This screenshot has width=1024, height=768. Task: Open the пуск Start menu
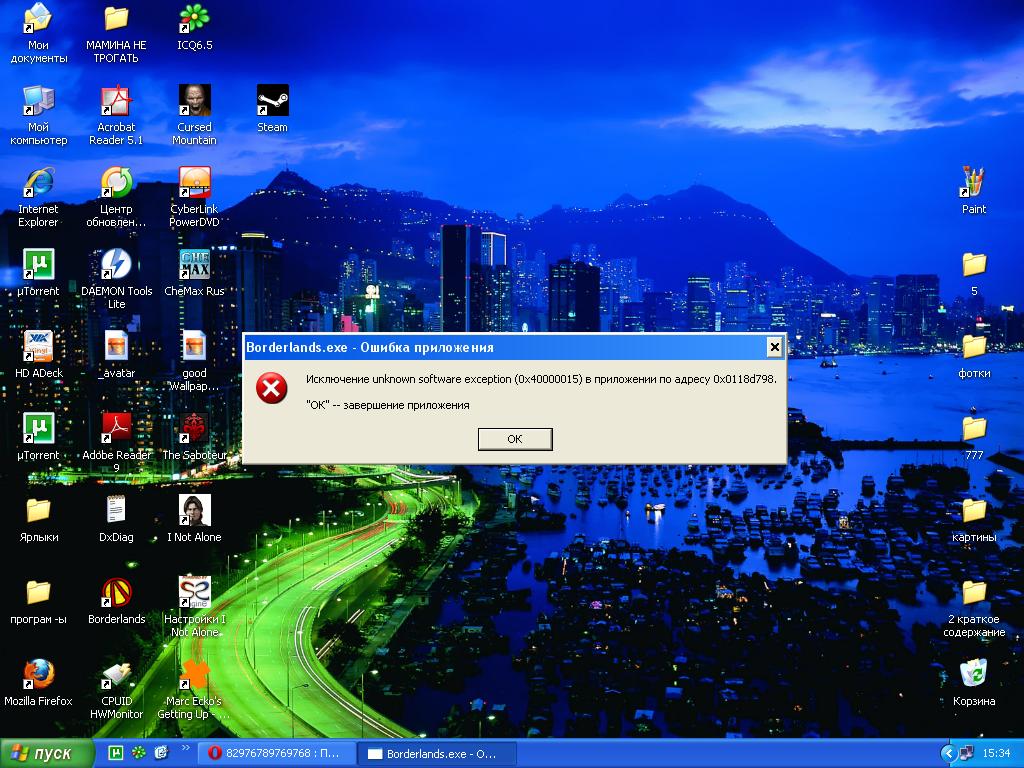46,754
